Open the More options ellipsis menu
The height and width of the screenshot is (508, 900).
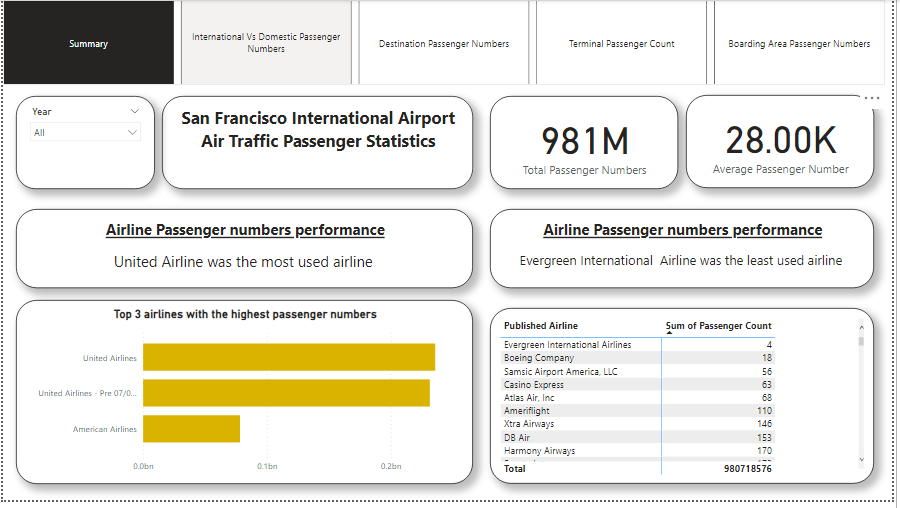(872, 99)
